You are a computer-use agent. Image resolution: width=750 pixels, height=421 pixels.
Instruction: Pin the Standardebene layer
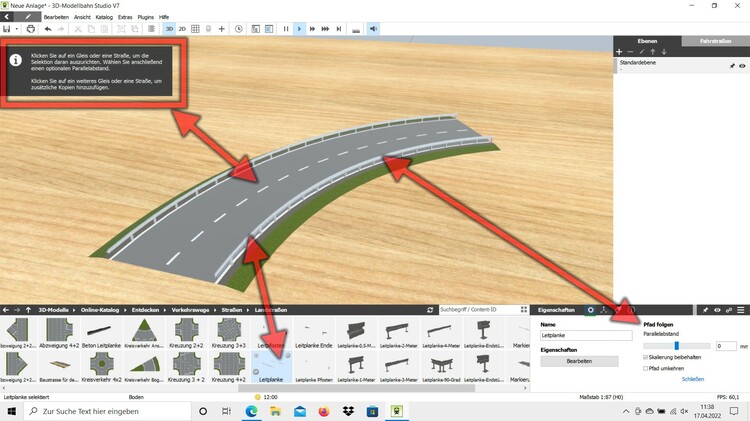point(731,65)
